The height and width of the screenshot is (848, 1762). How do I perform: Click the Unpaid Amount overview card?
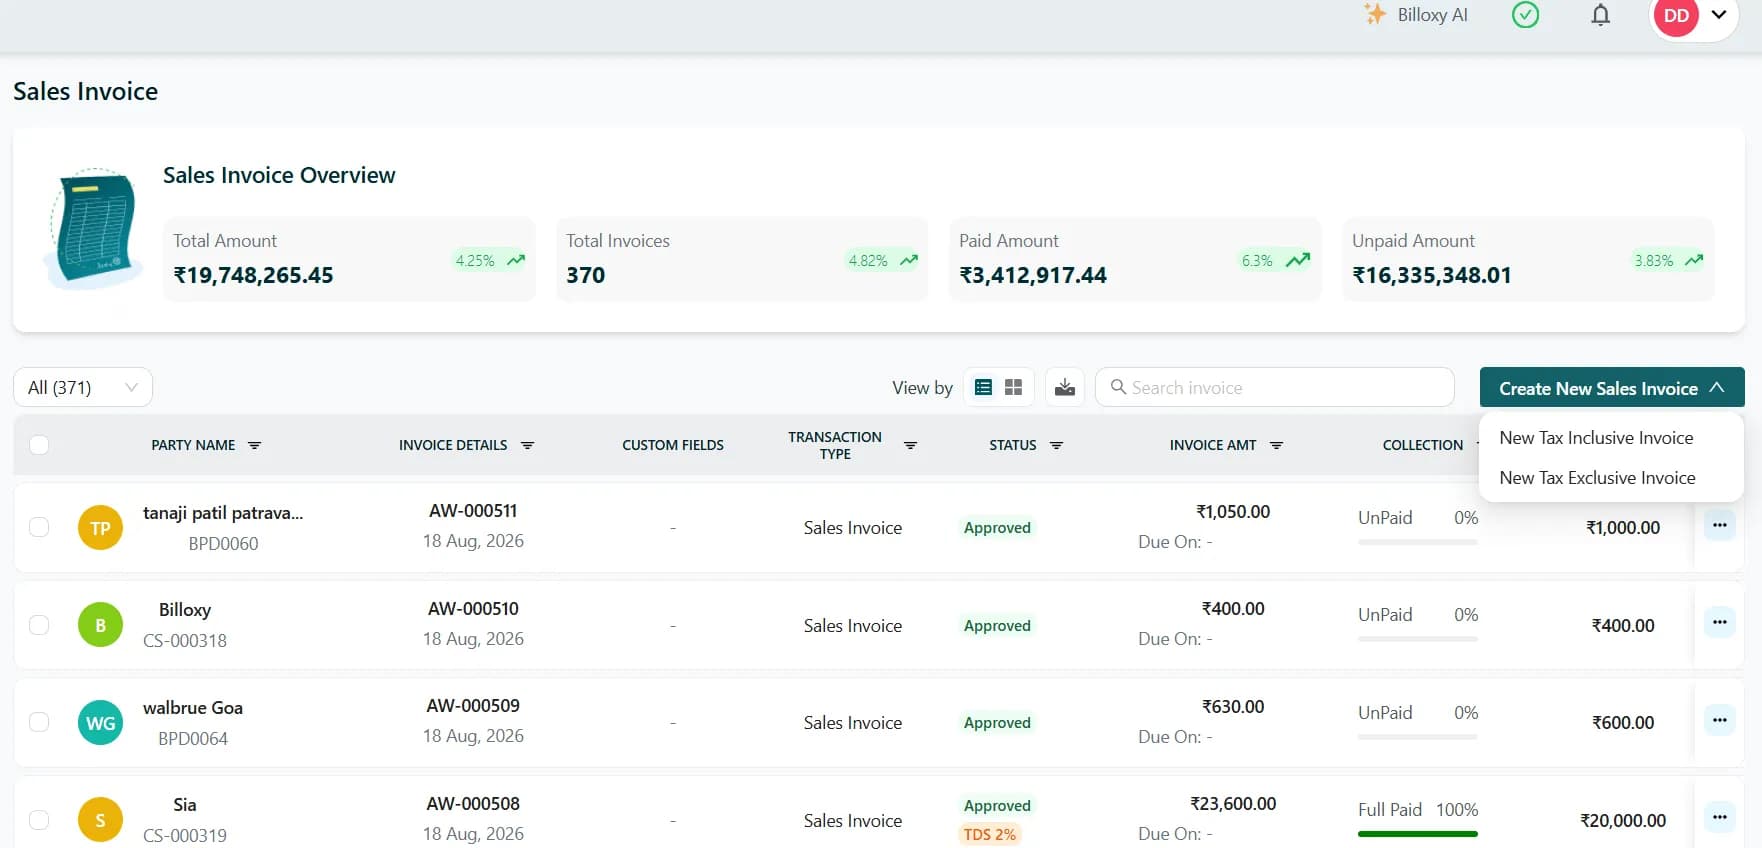point(1528,259)
